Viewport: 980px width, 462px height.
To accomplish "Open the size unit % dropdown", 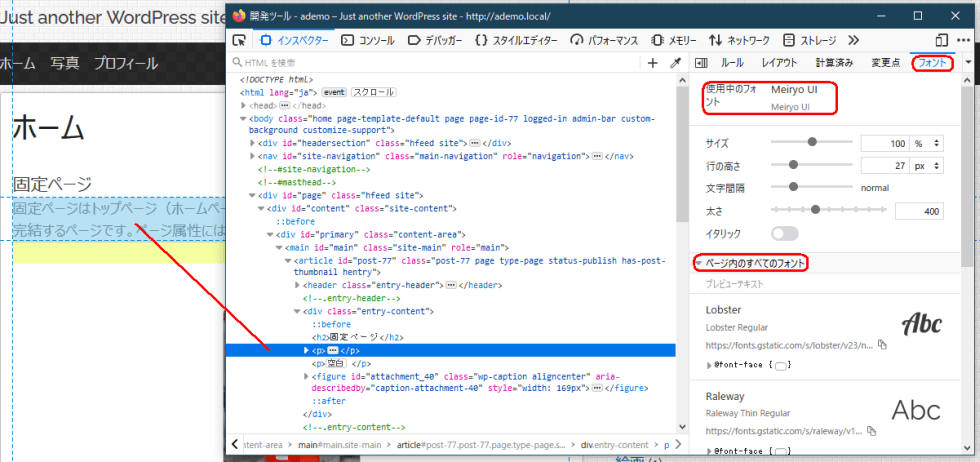I will (x=927, y=143).
